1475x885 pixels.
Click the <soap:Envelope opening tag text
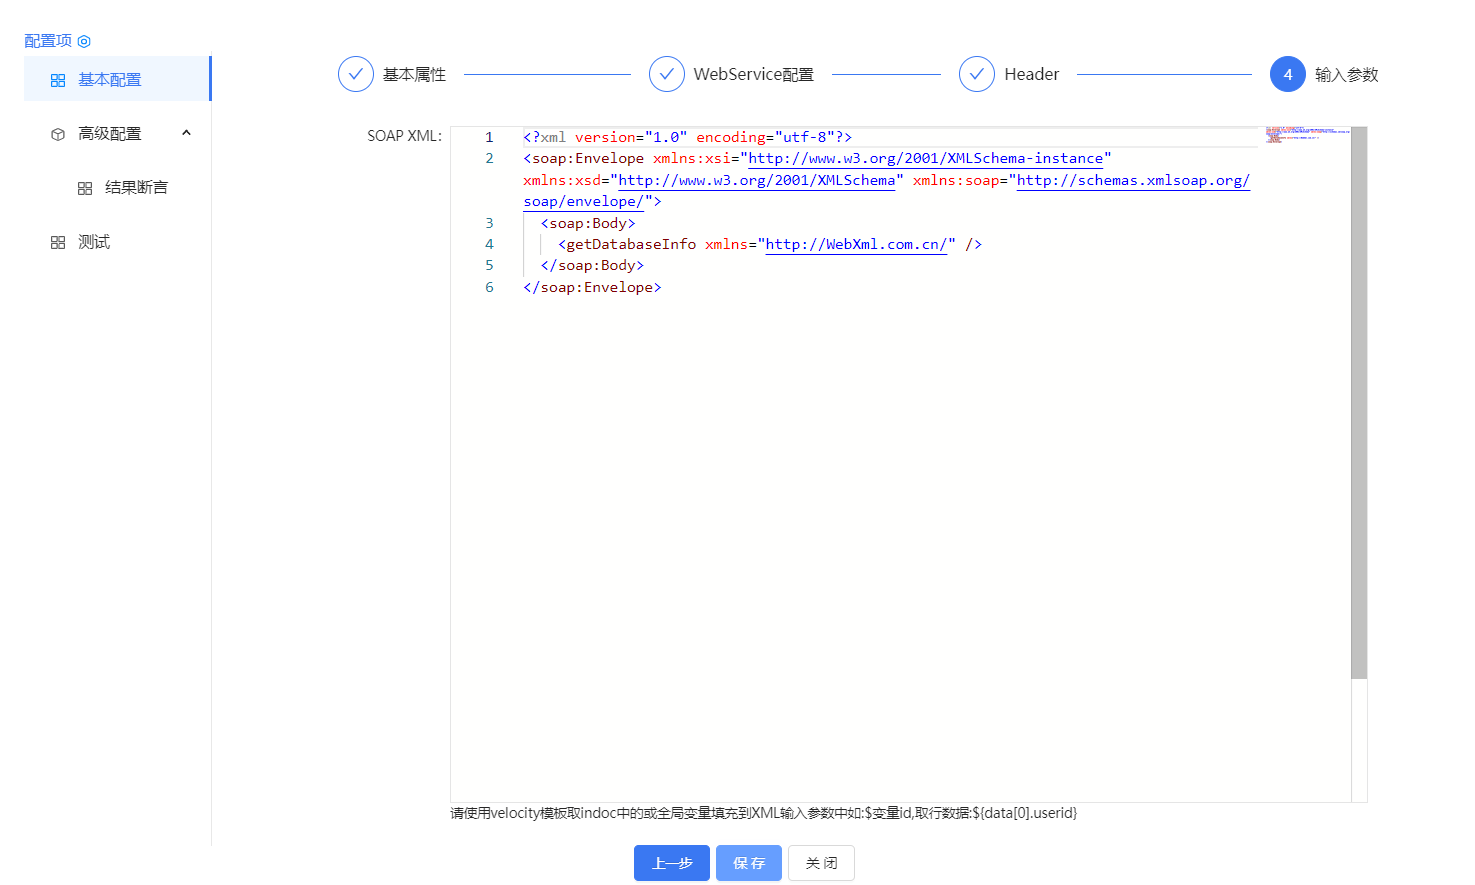coord(584,158)
